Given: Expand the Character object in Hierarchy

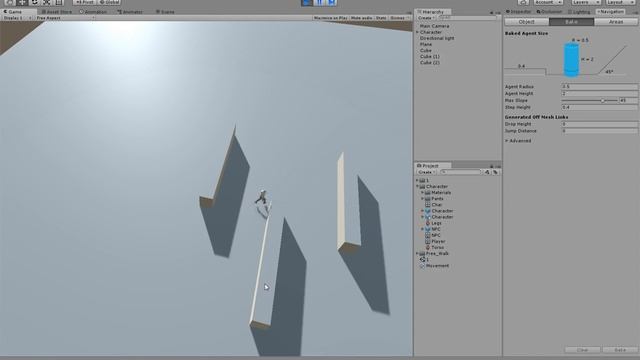Looking at the screenshot, I should pos(418,32).
